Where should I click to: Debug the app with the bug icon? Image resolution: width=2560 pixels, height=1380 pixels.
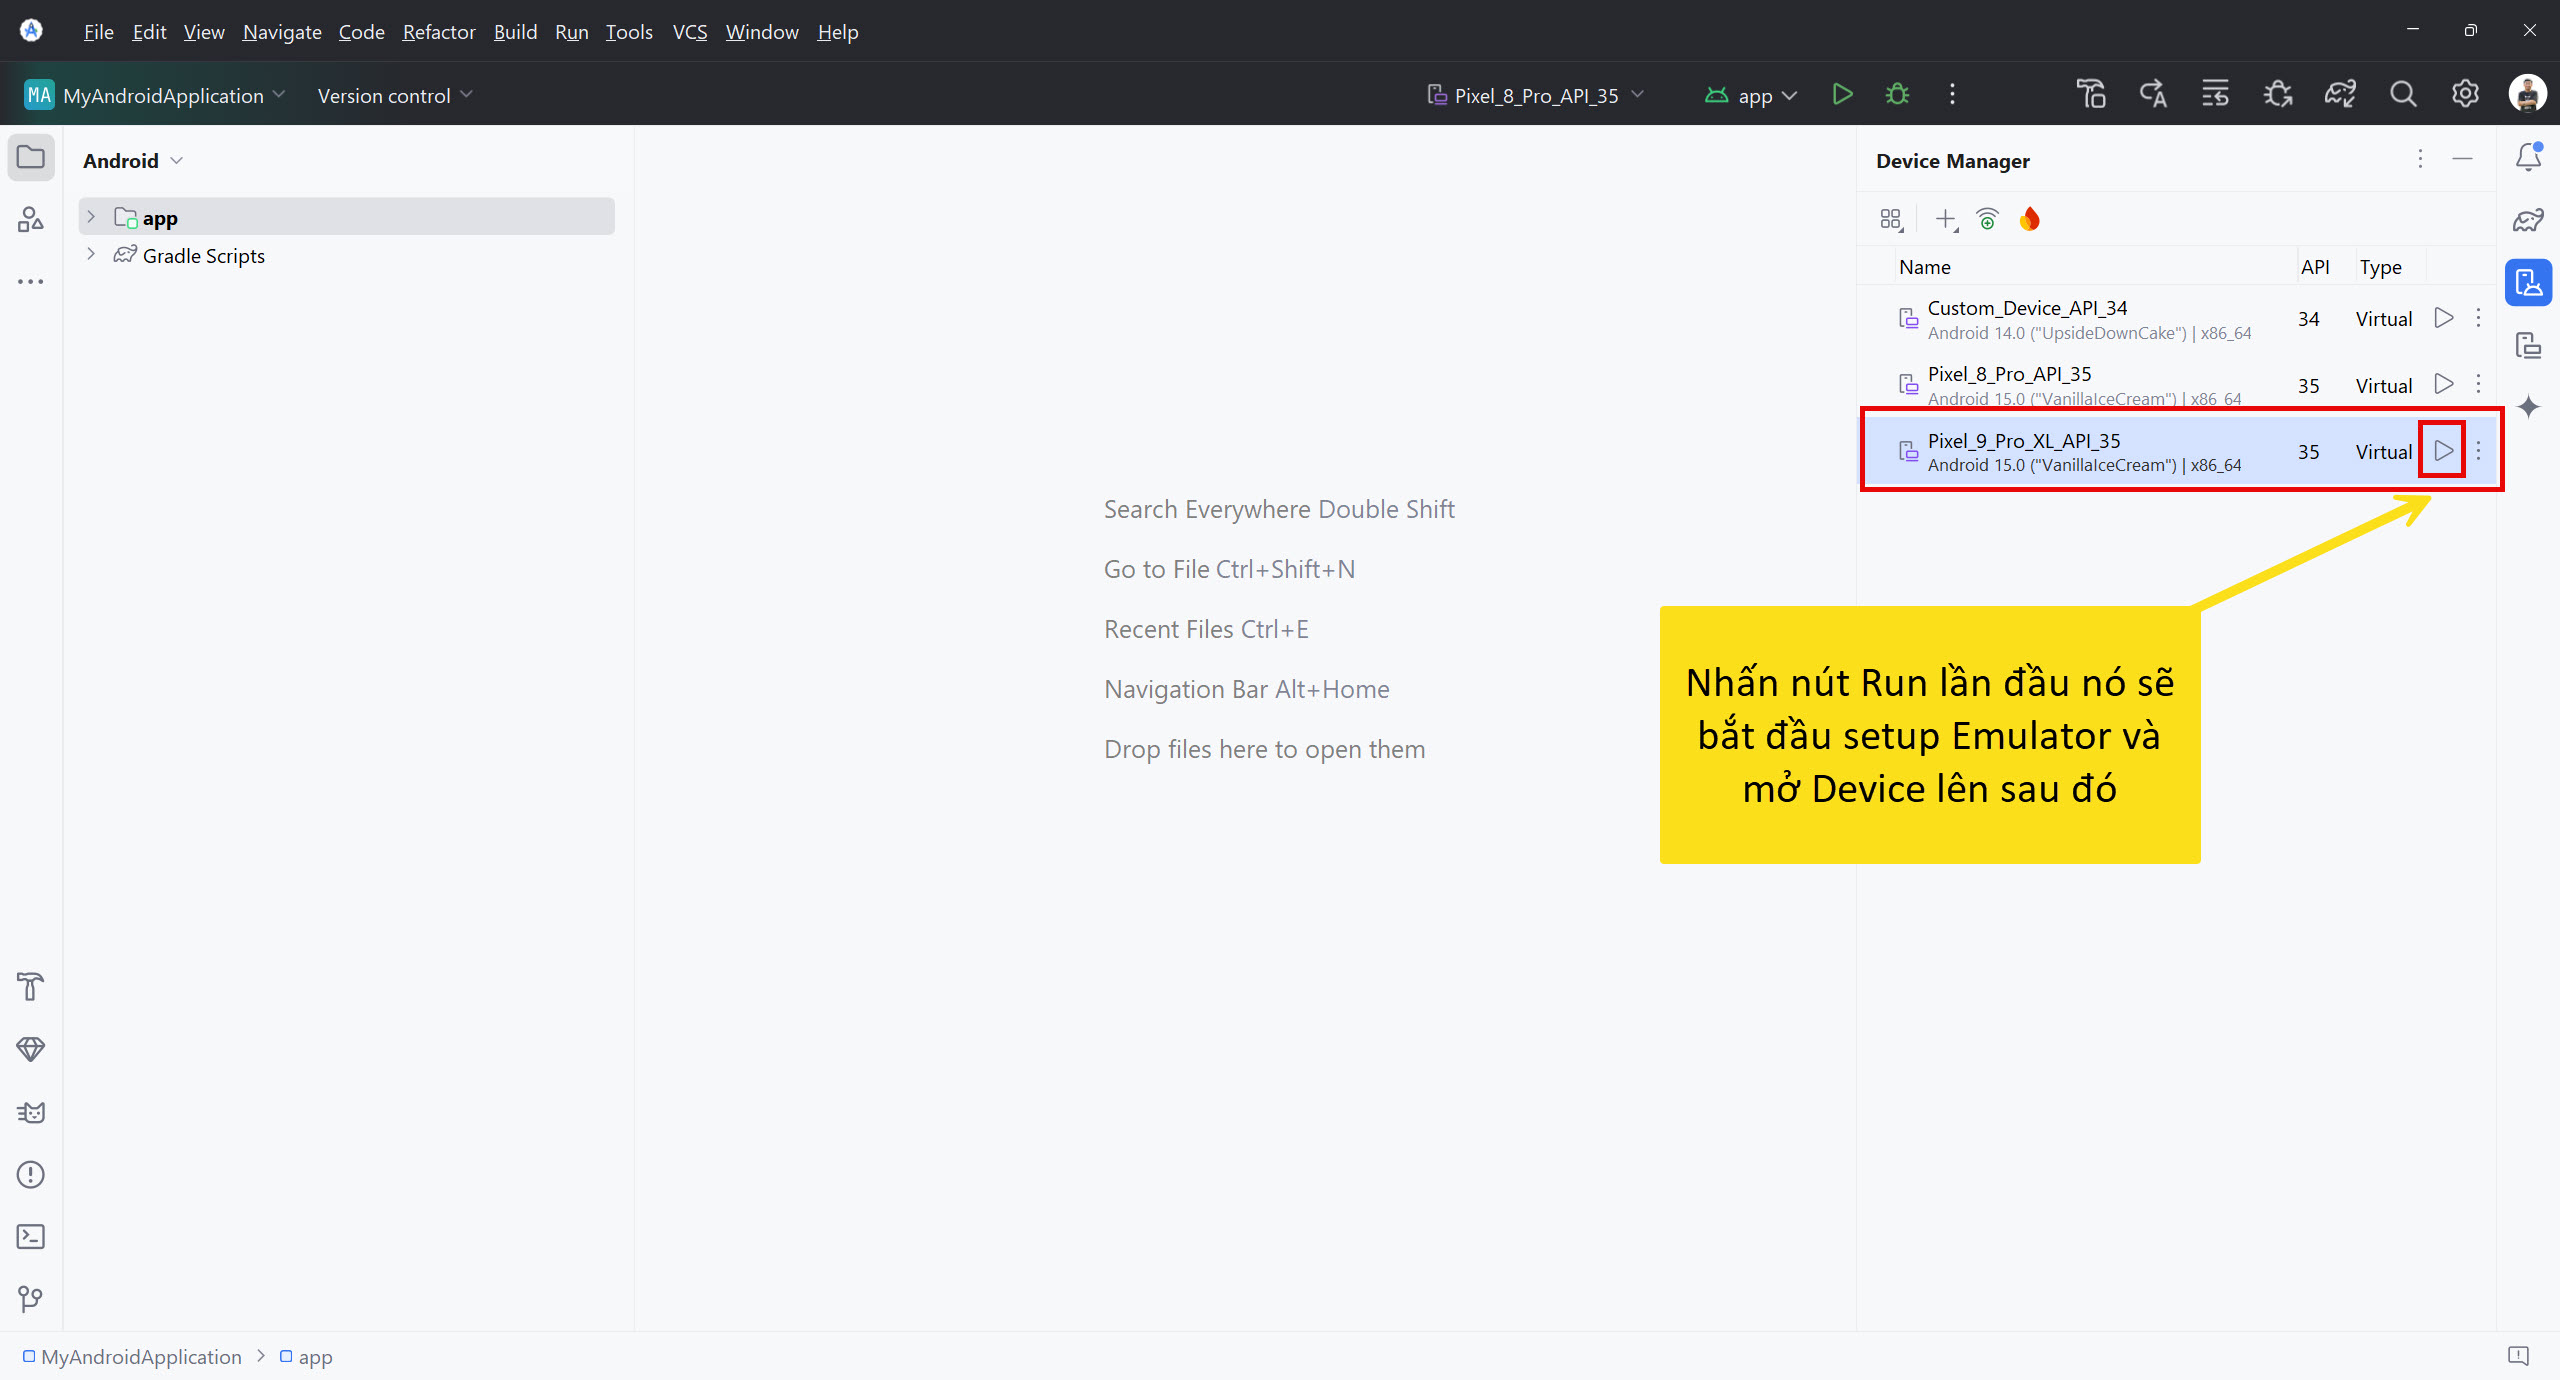pyautogui.click(x=1897, y=95)
